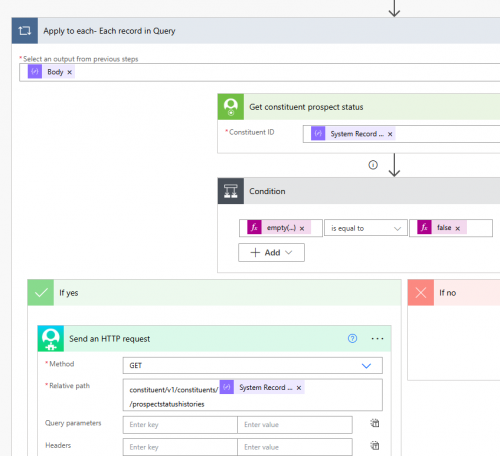Remove the Body token from output field
Image resolution: width=500 pixels, height=456 pixels.
click(69, 72)
